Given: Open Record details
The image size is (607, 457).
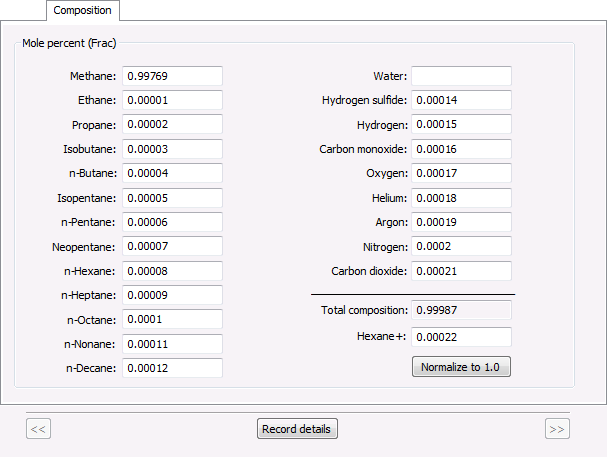Looking at the screenshot, I should (297, 428).
